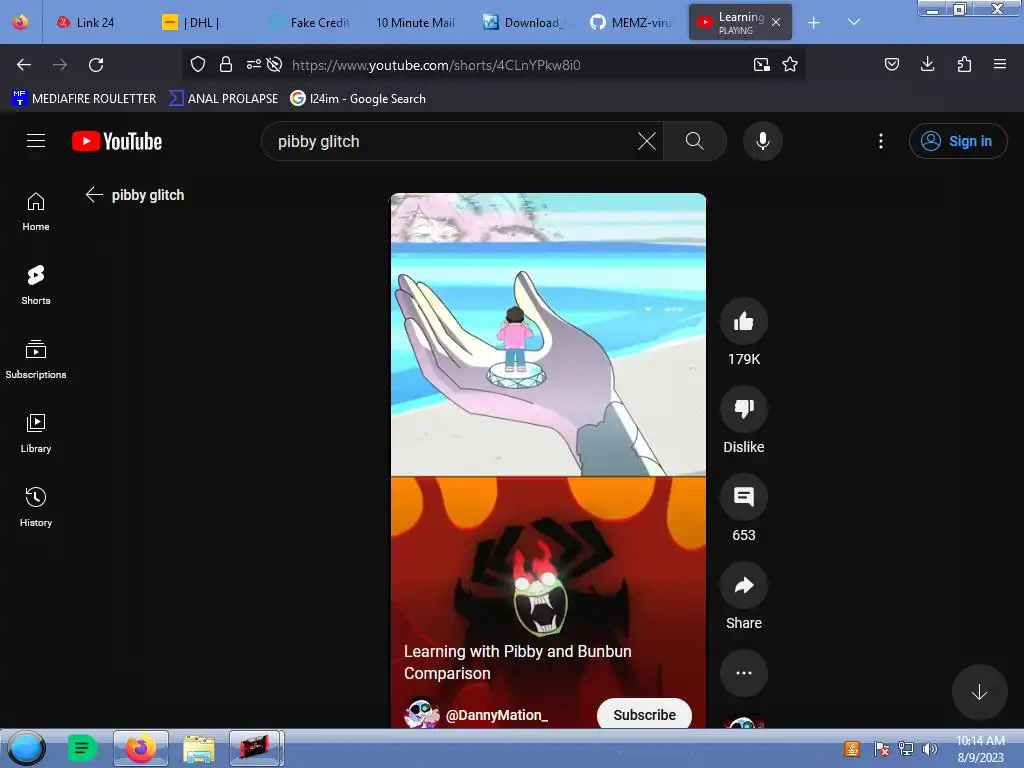Screen dimensions: 1024x768
Task: Click the Firefox taskbar button
Action: point(140,748)
